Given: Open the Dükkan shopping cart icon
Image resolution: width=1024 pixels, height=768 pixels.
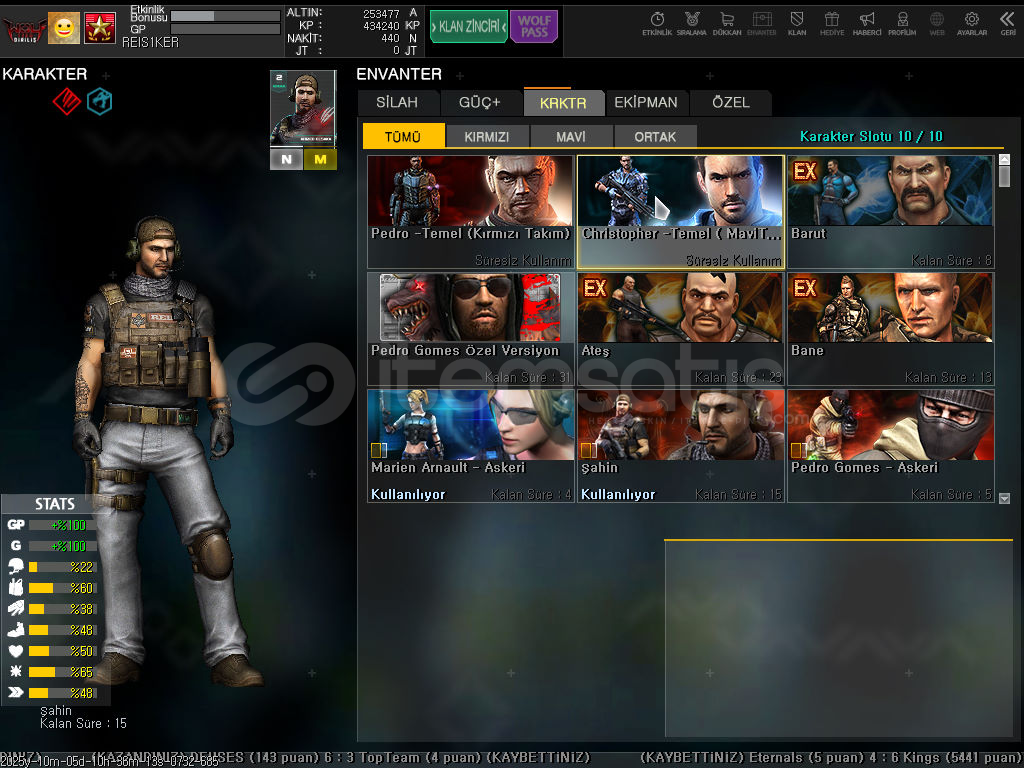Looking at the screenshot, I should (x=727, y=24).
